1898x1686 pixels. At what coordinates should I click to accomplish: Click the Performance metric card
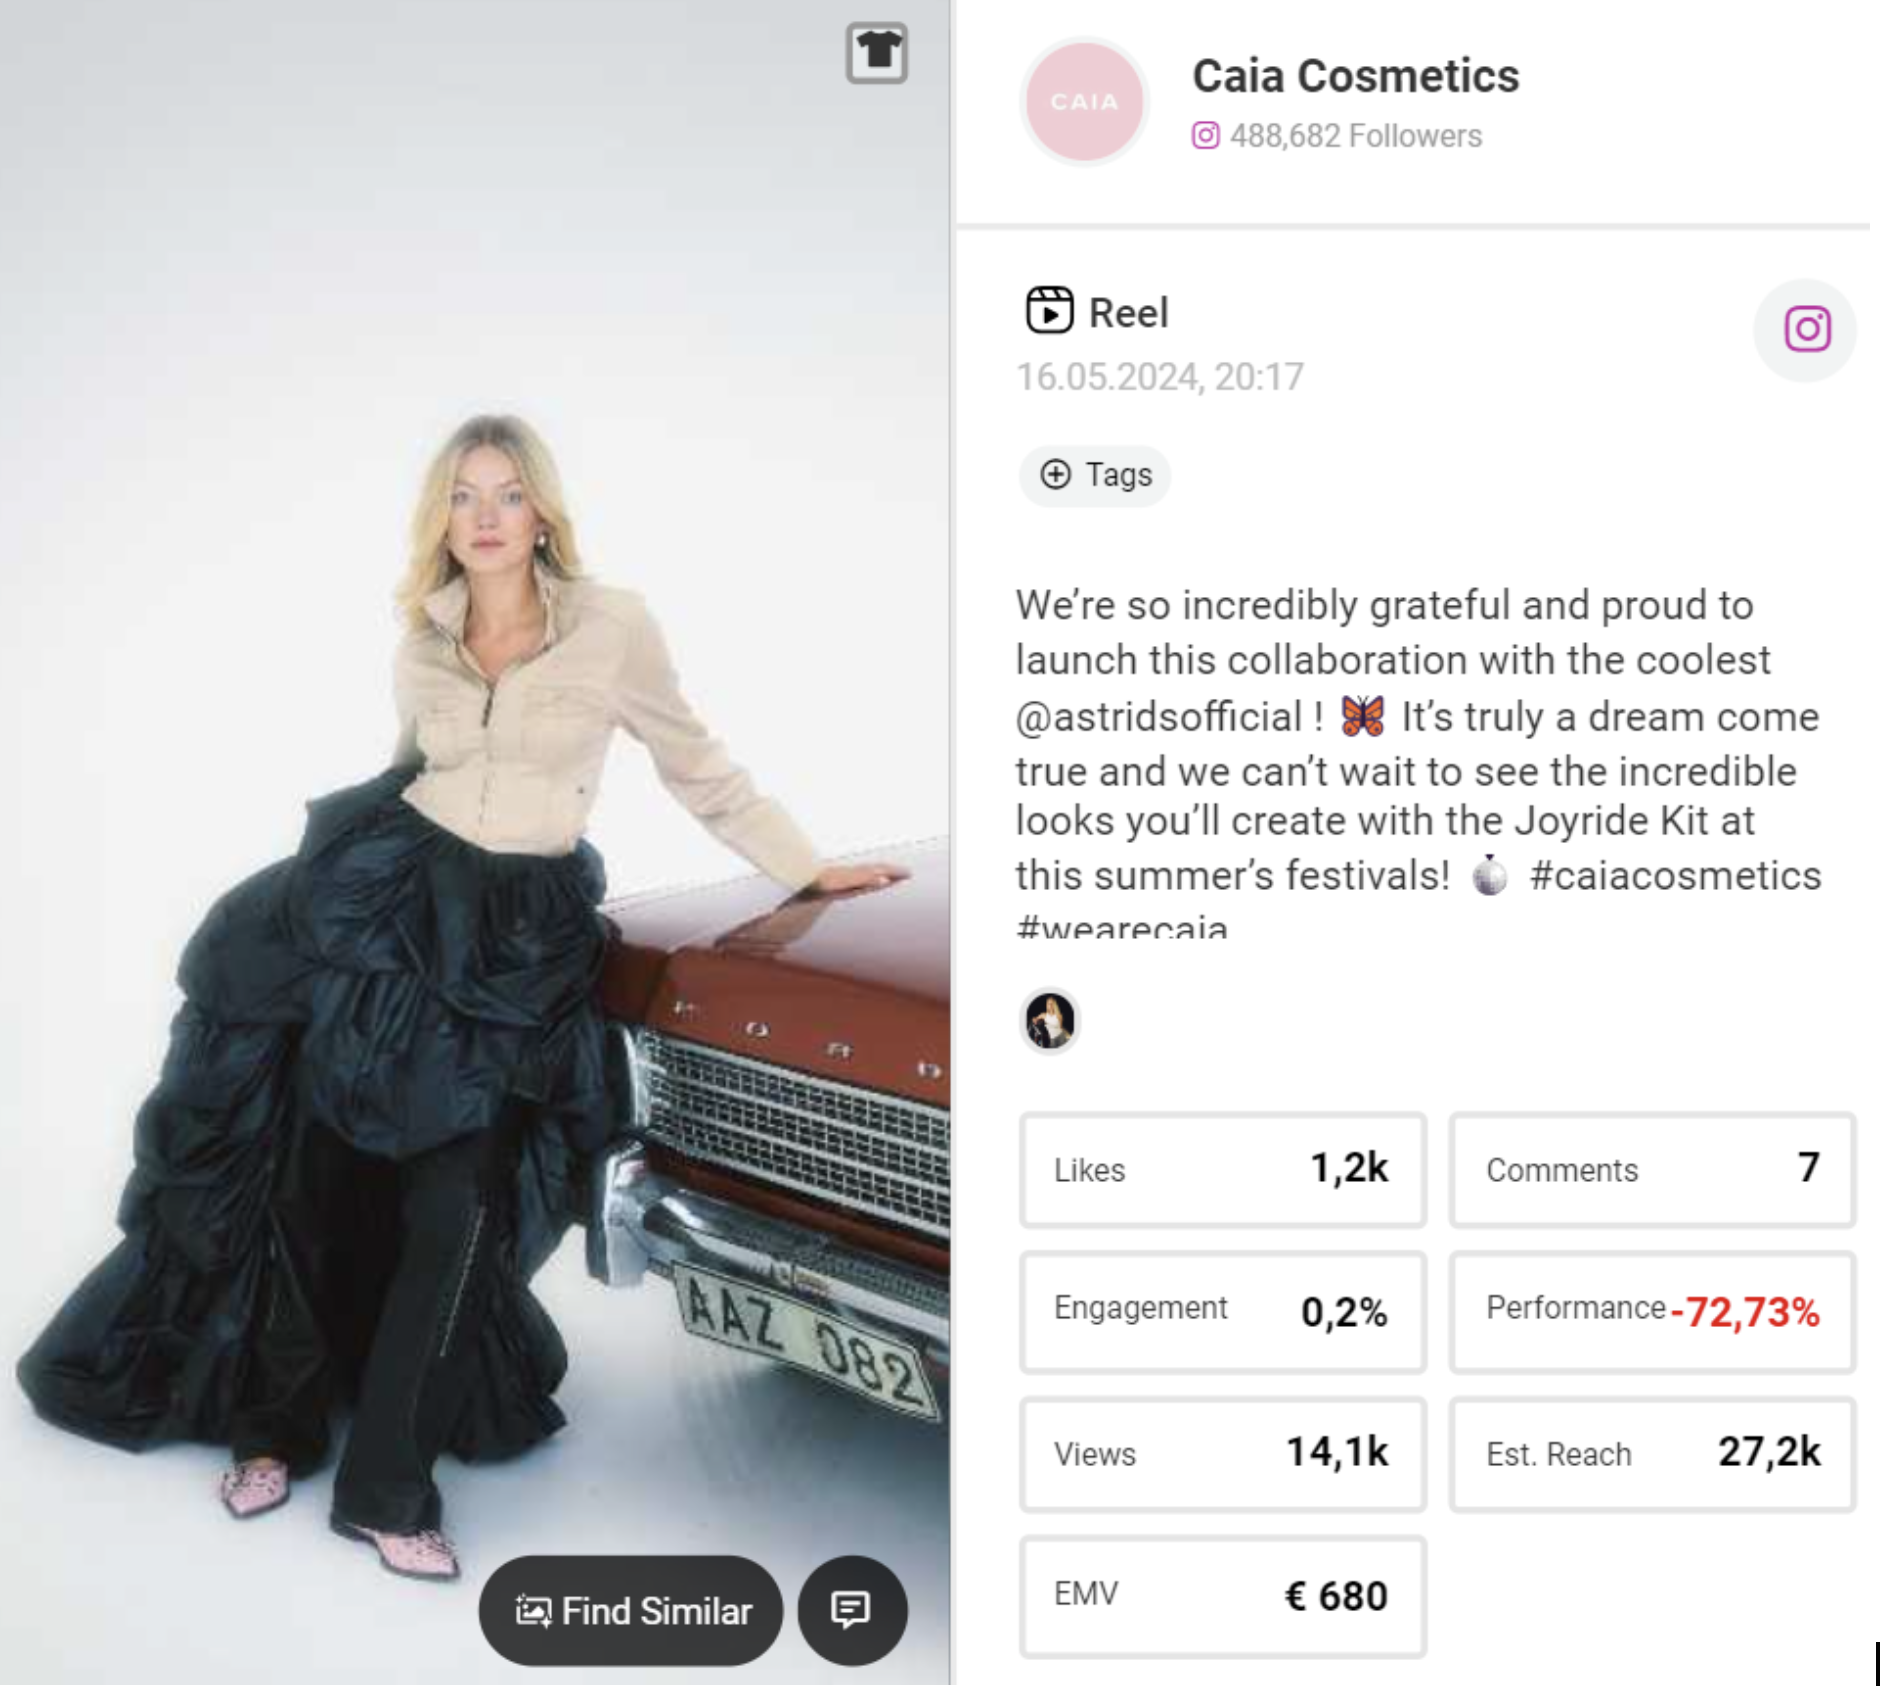click(1652, 1311)
